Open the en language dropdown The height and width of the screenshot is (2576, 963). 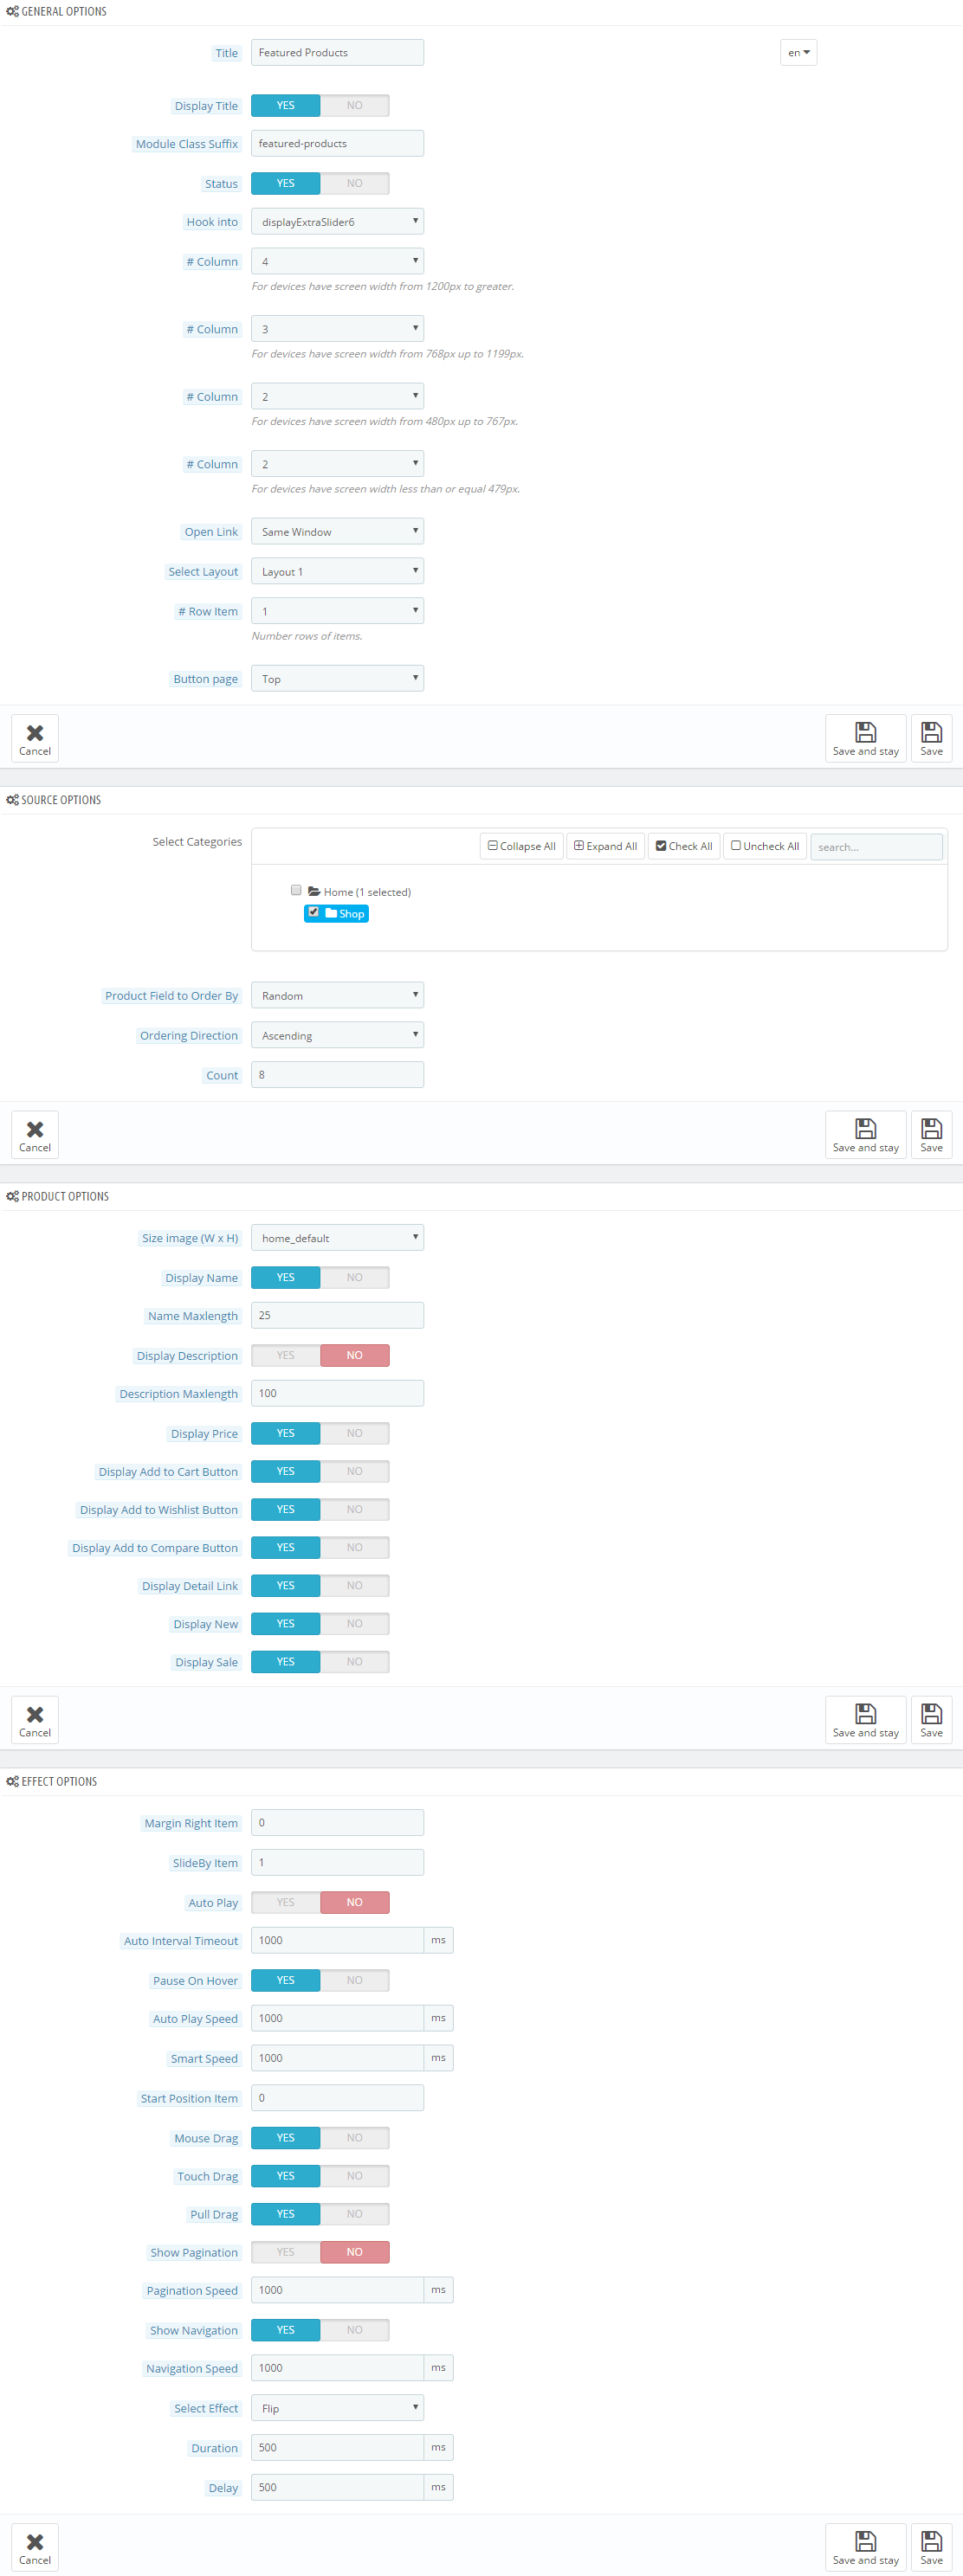(798, 52)
